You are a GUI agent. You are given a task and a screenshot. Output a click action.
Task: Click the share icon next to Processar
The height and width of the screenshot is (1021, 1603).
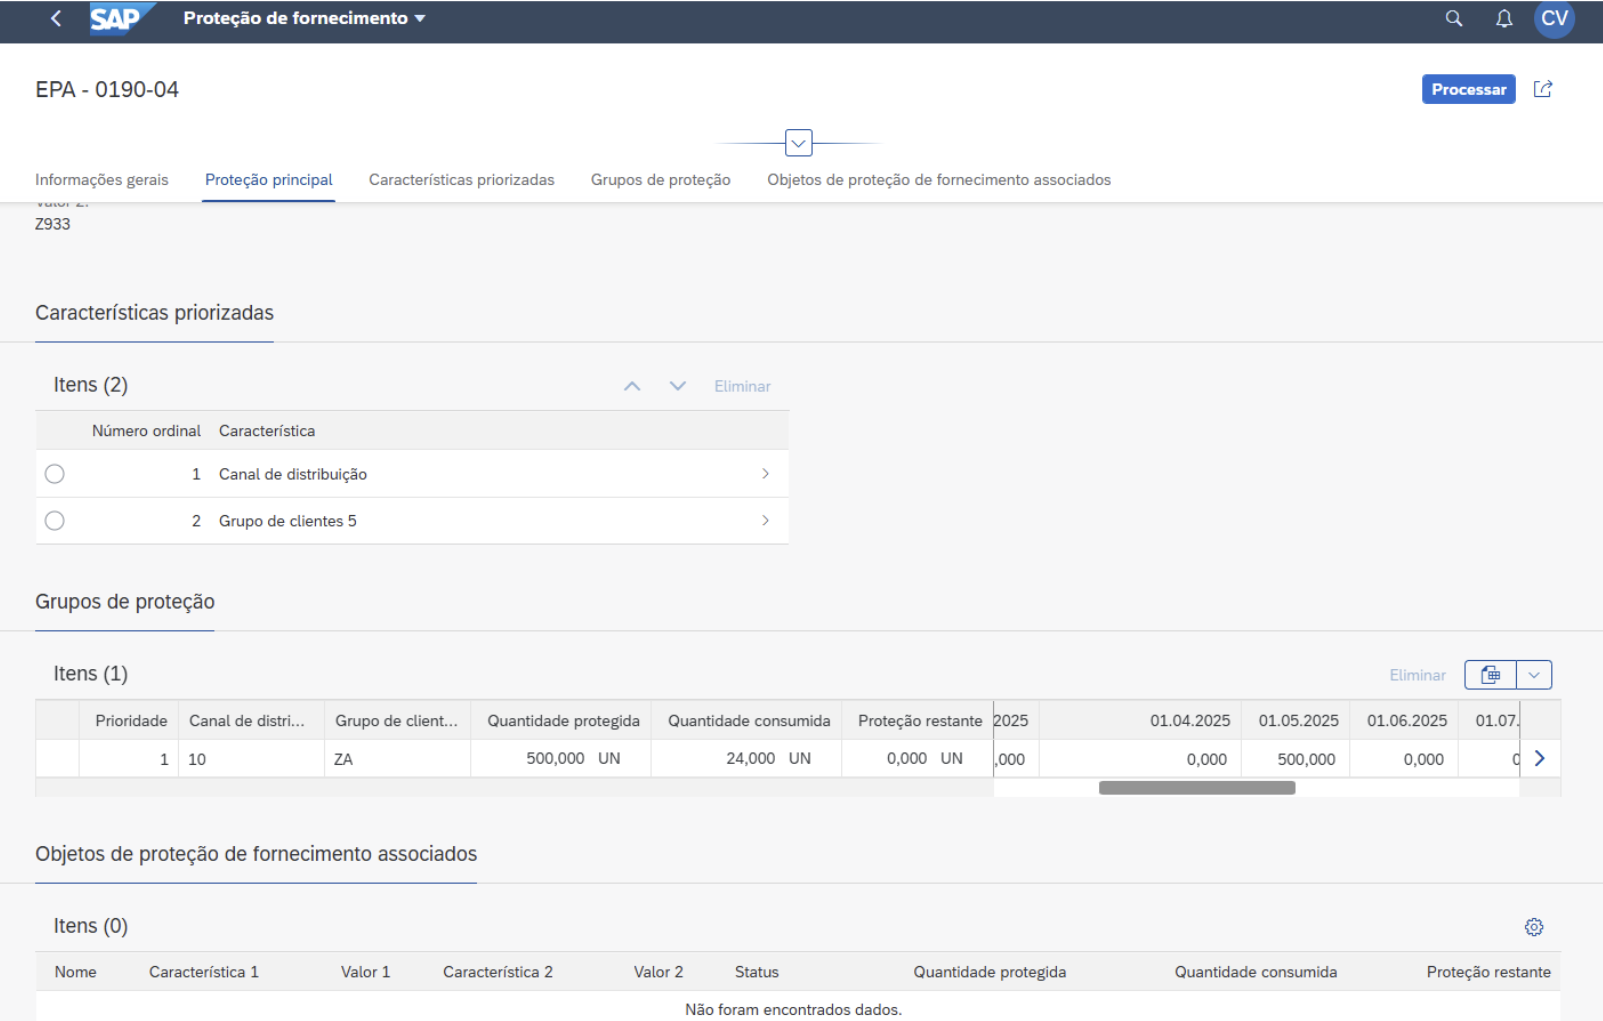click(1543, 89)
